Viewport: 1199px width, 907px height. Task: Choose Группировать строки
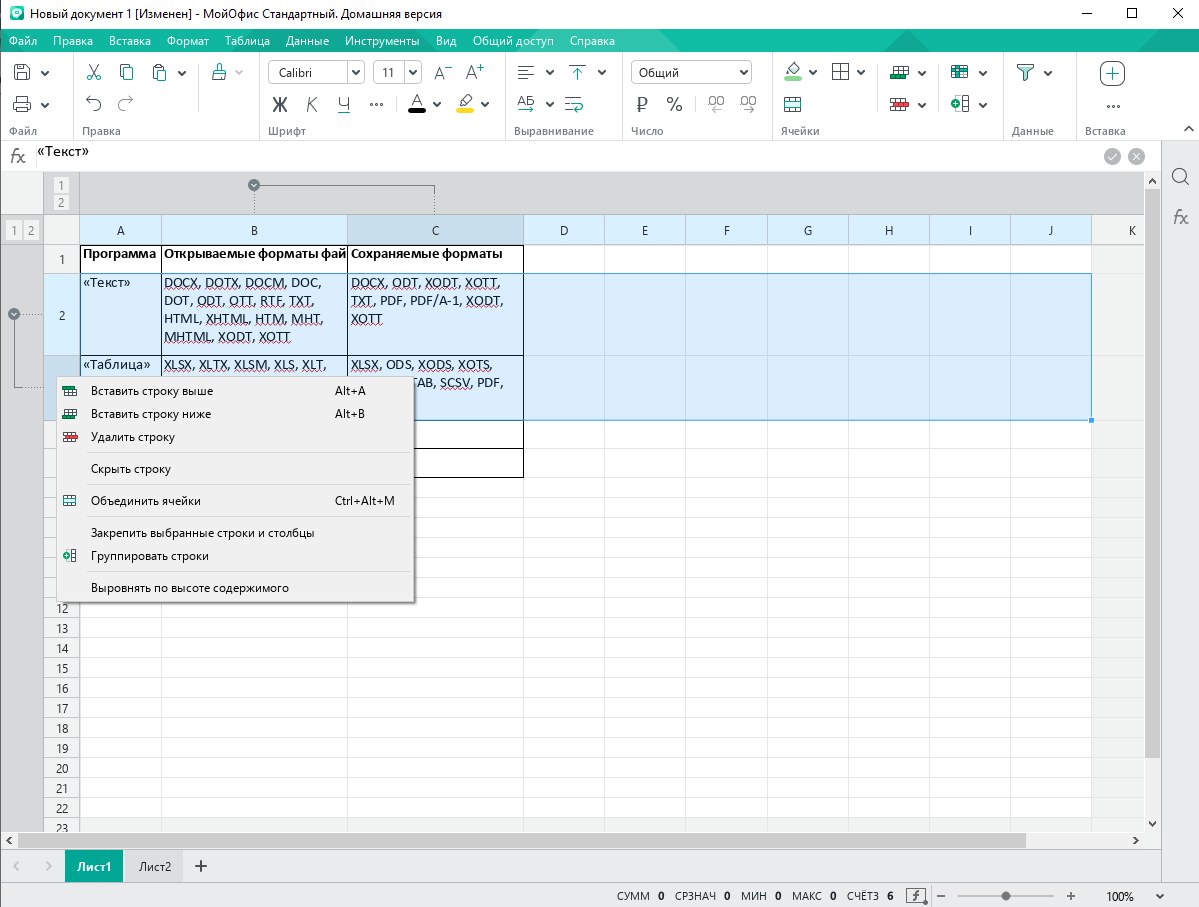click(x=236, y=556)
